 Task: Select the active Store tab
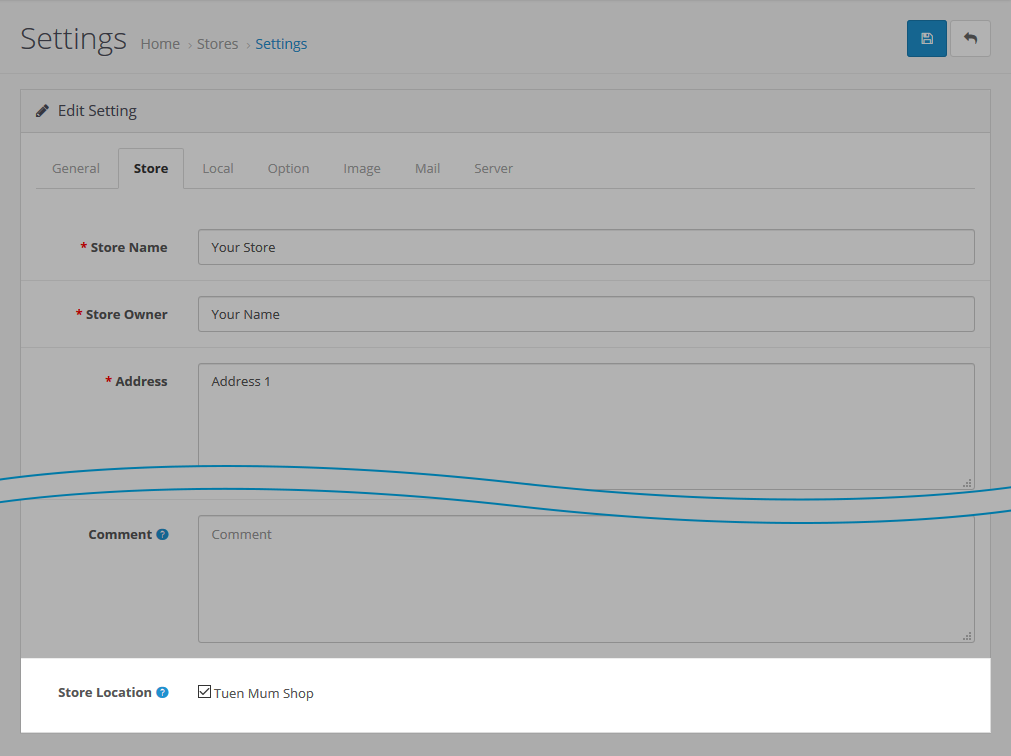tap(151, 168)
